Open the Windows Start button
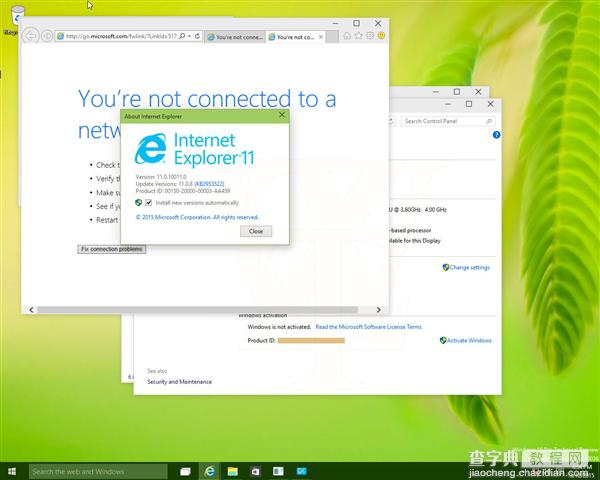The height and width of the screenshot is (480, 600). point(11,471)
